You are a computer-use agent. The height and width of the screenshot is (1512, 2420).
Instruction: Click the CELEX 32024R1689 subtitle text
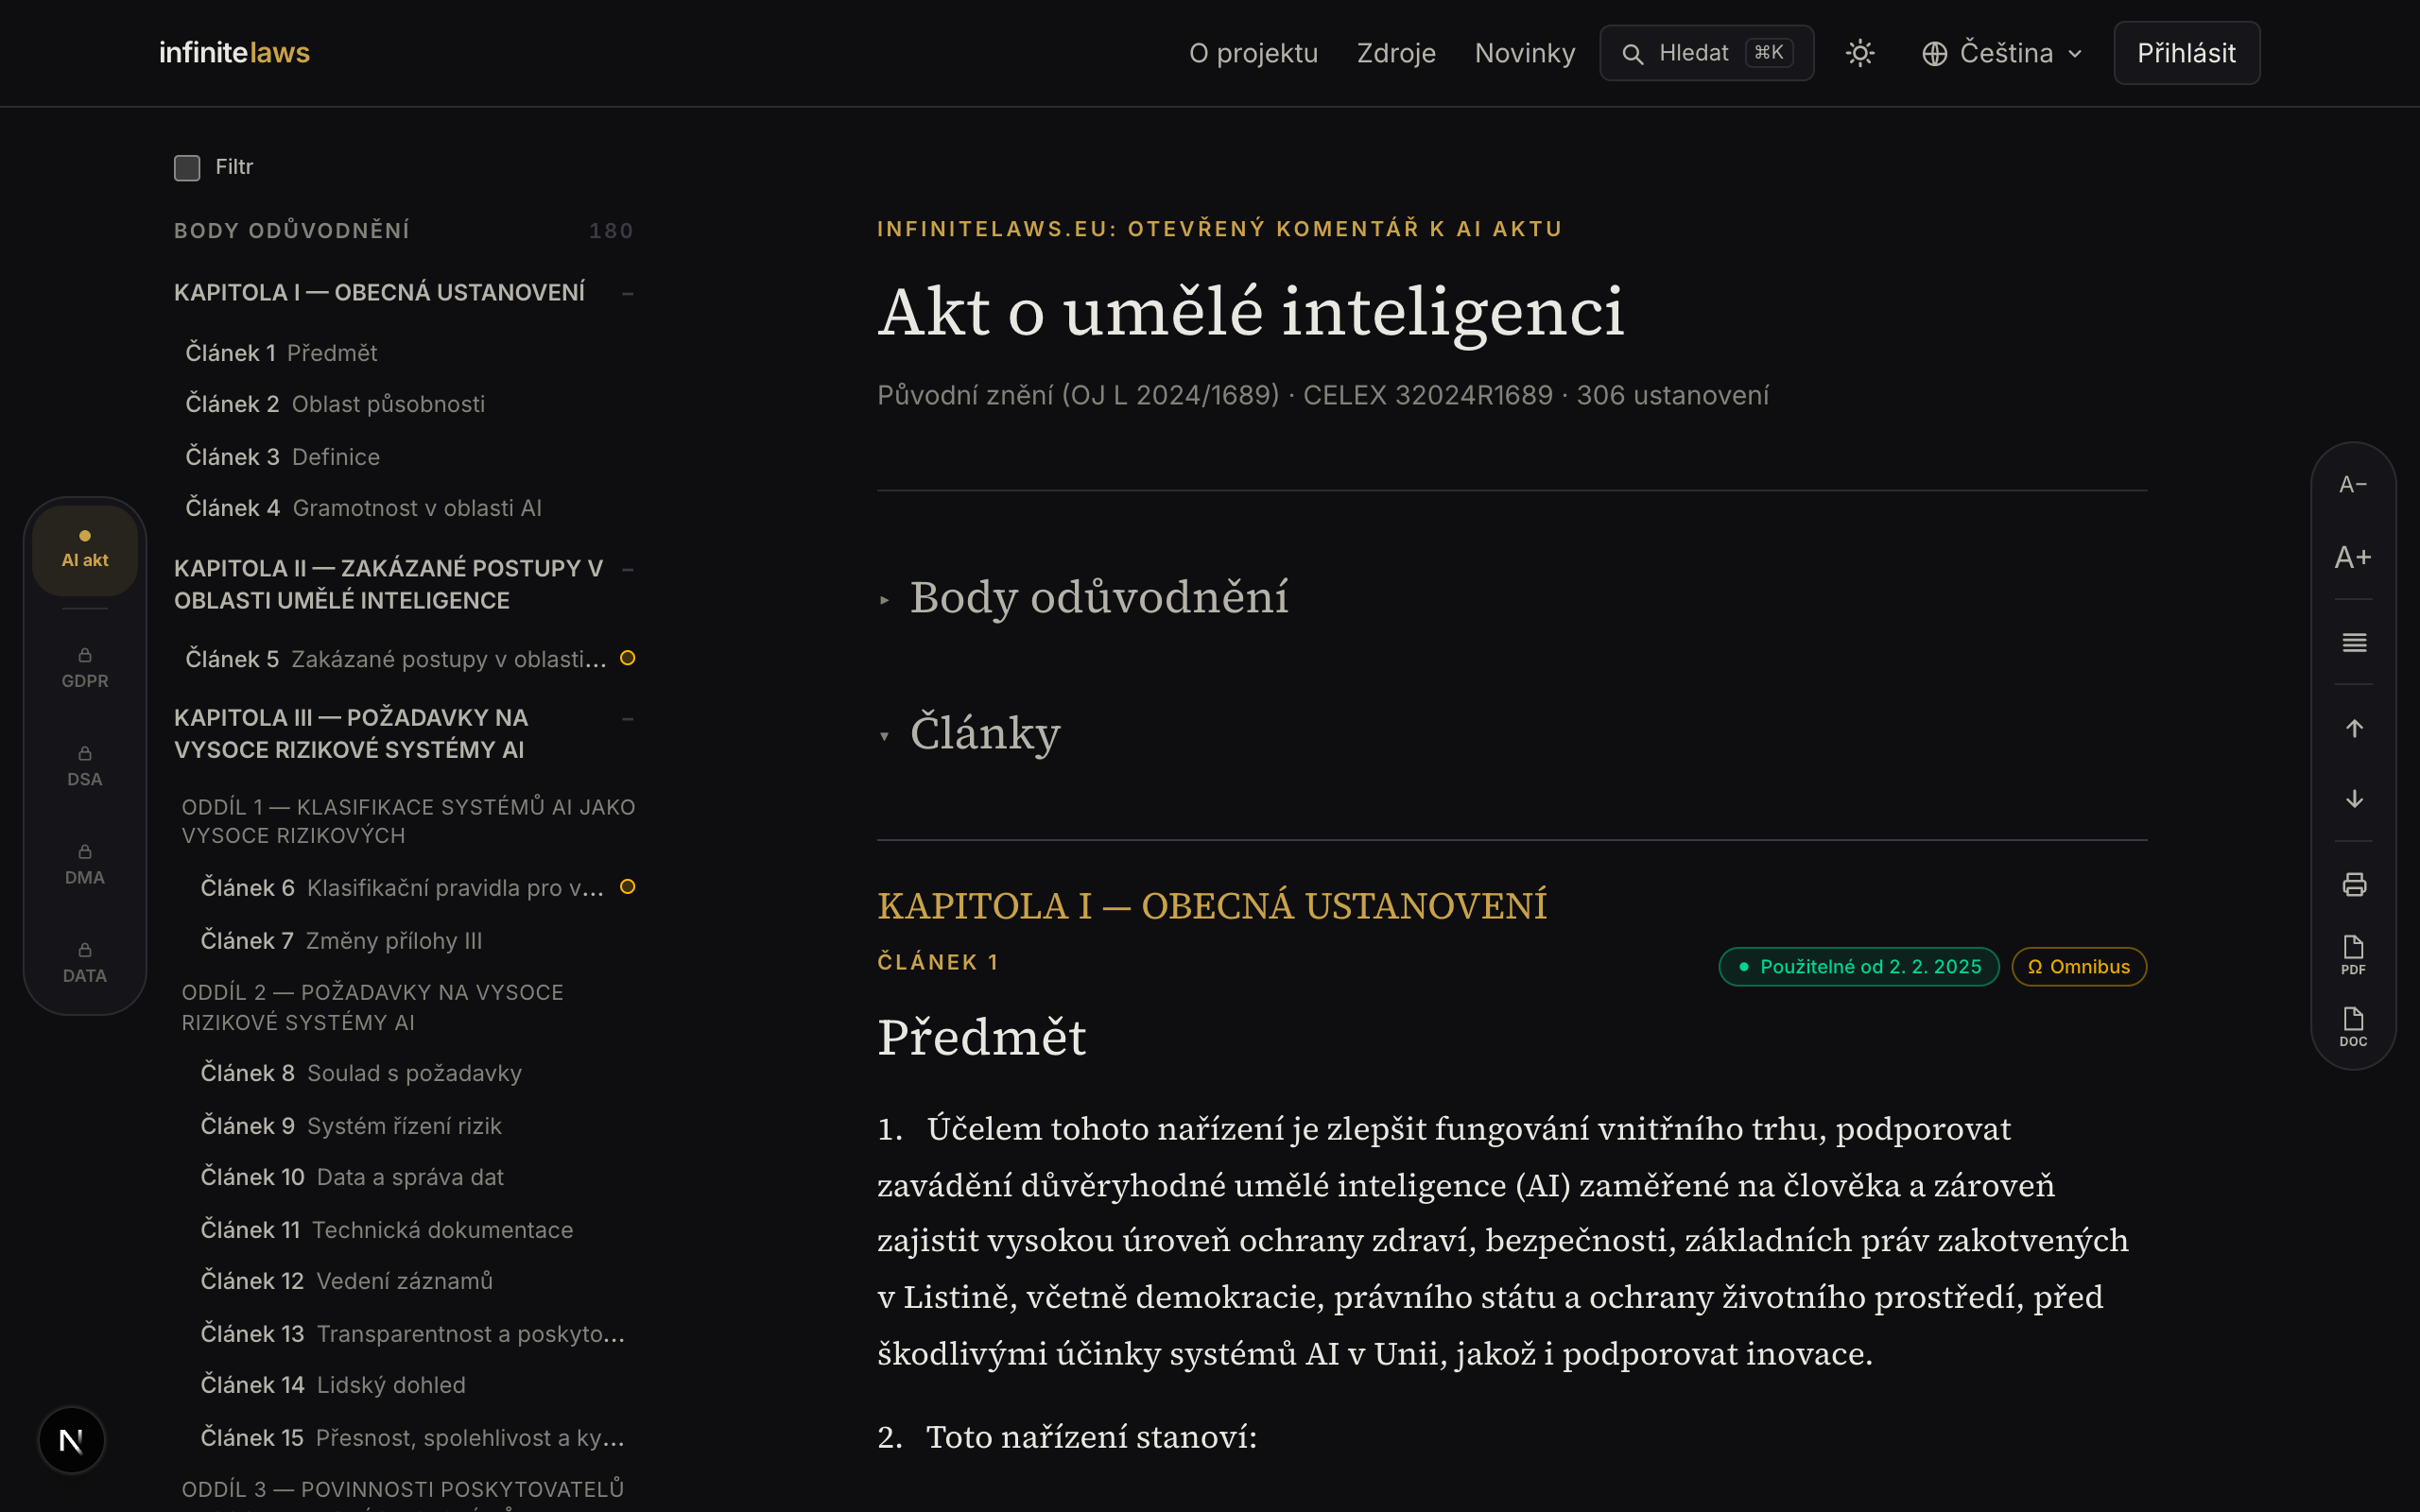(x=1427, y=395)
